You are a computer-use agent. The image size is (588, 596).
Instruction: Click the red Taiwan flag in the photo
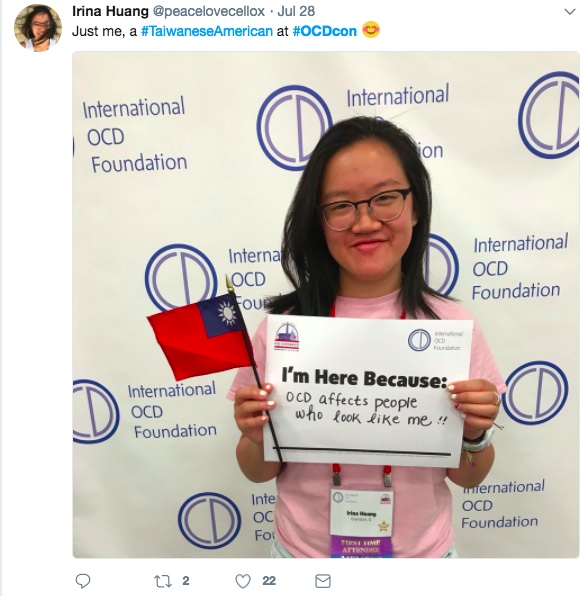click(200, 336)
